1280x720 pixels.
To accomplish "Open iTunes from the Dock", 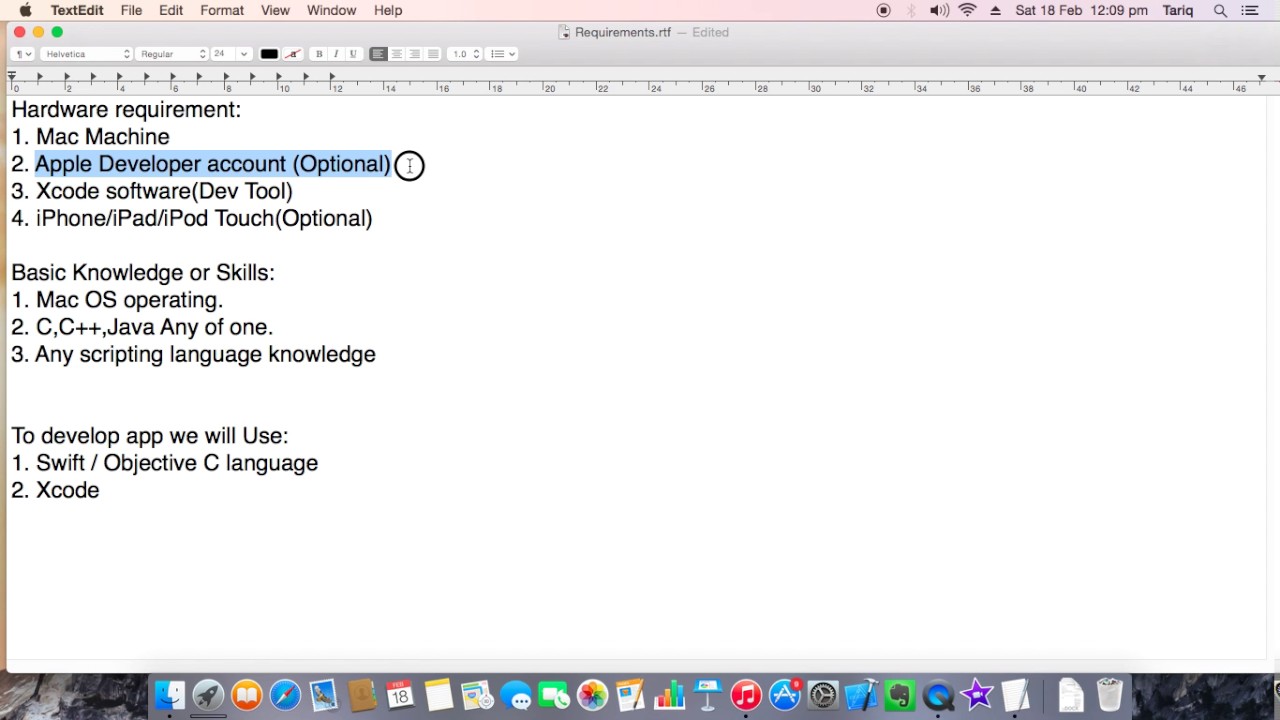I will pyautogui.click(x=746, y=695).
